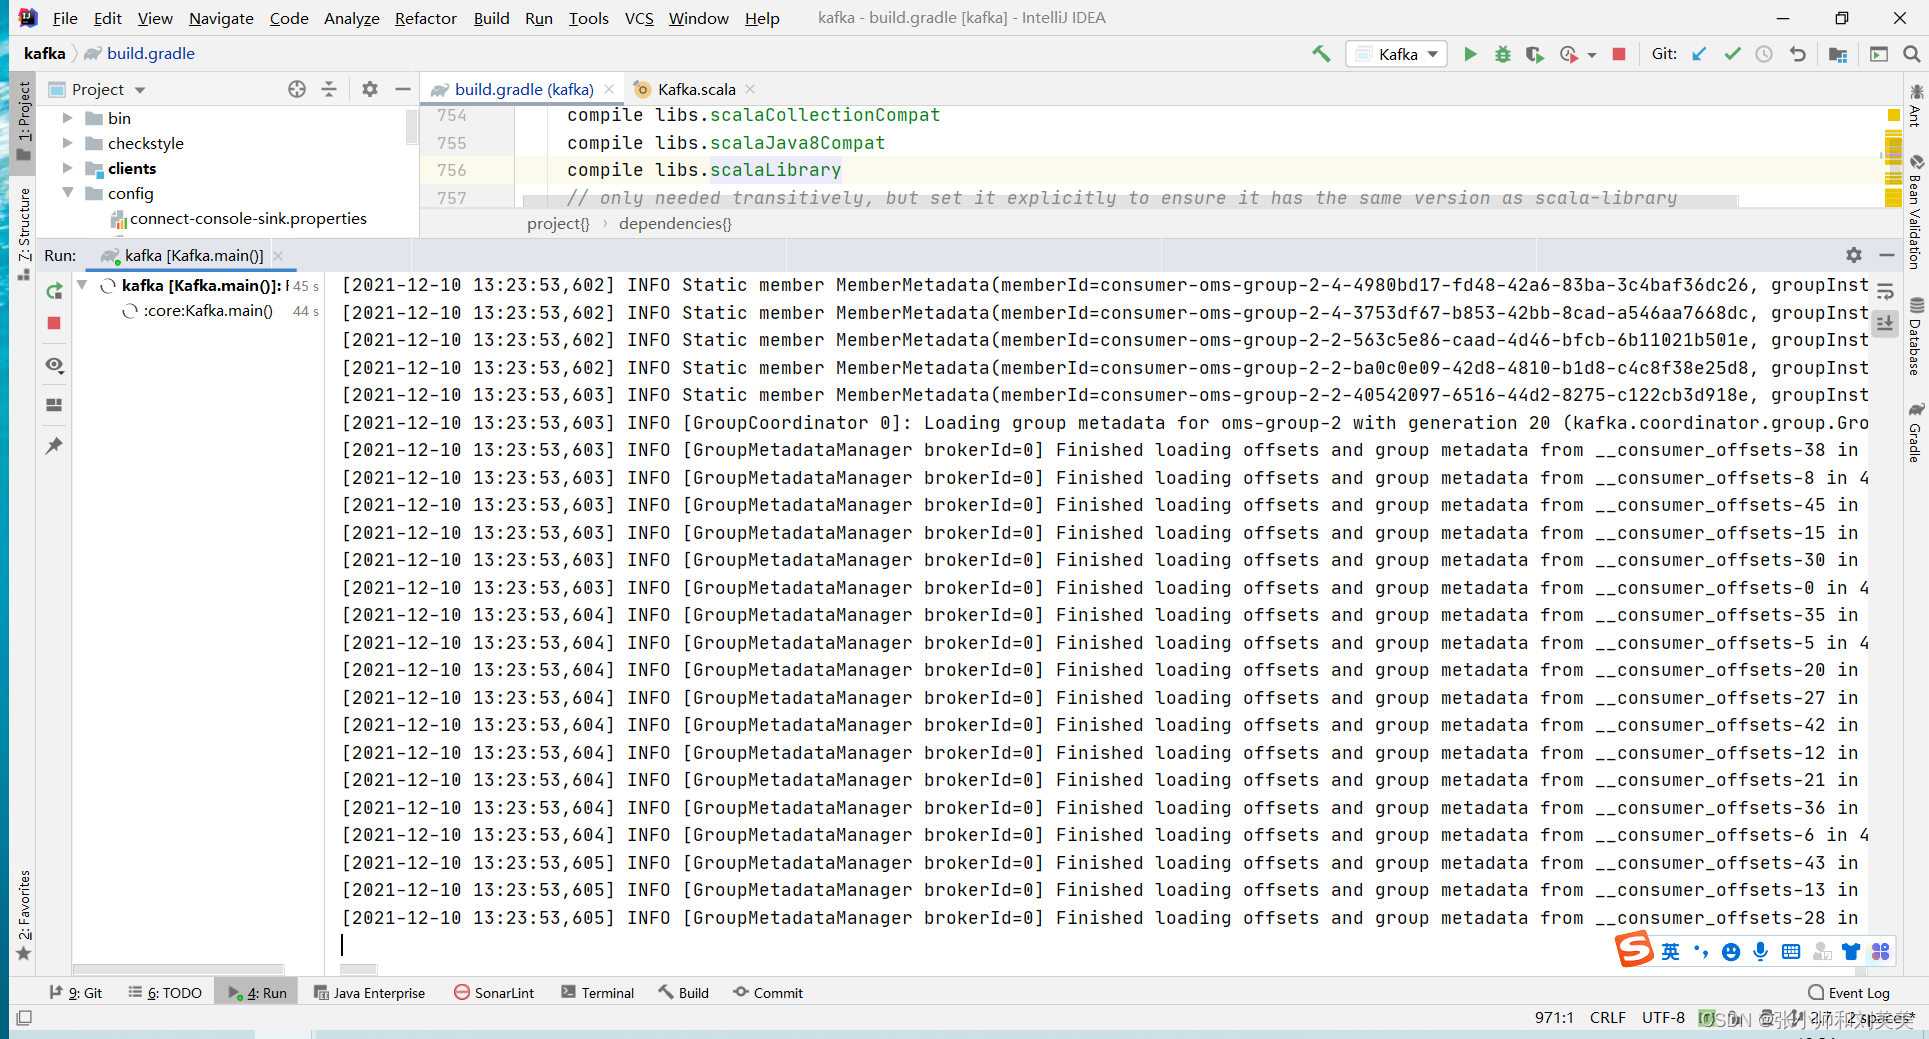1929x1039 pixels.
Task: Open the Git tool window button
Action: (76, 993)
